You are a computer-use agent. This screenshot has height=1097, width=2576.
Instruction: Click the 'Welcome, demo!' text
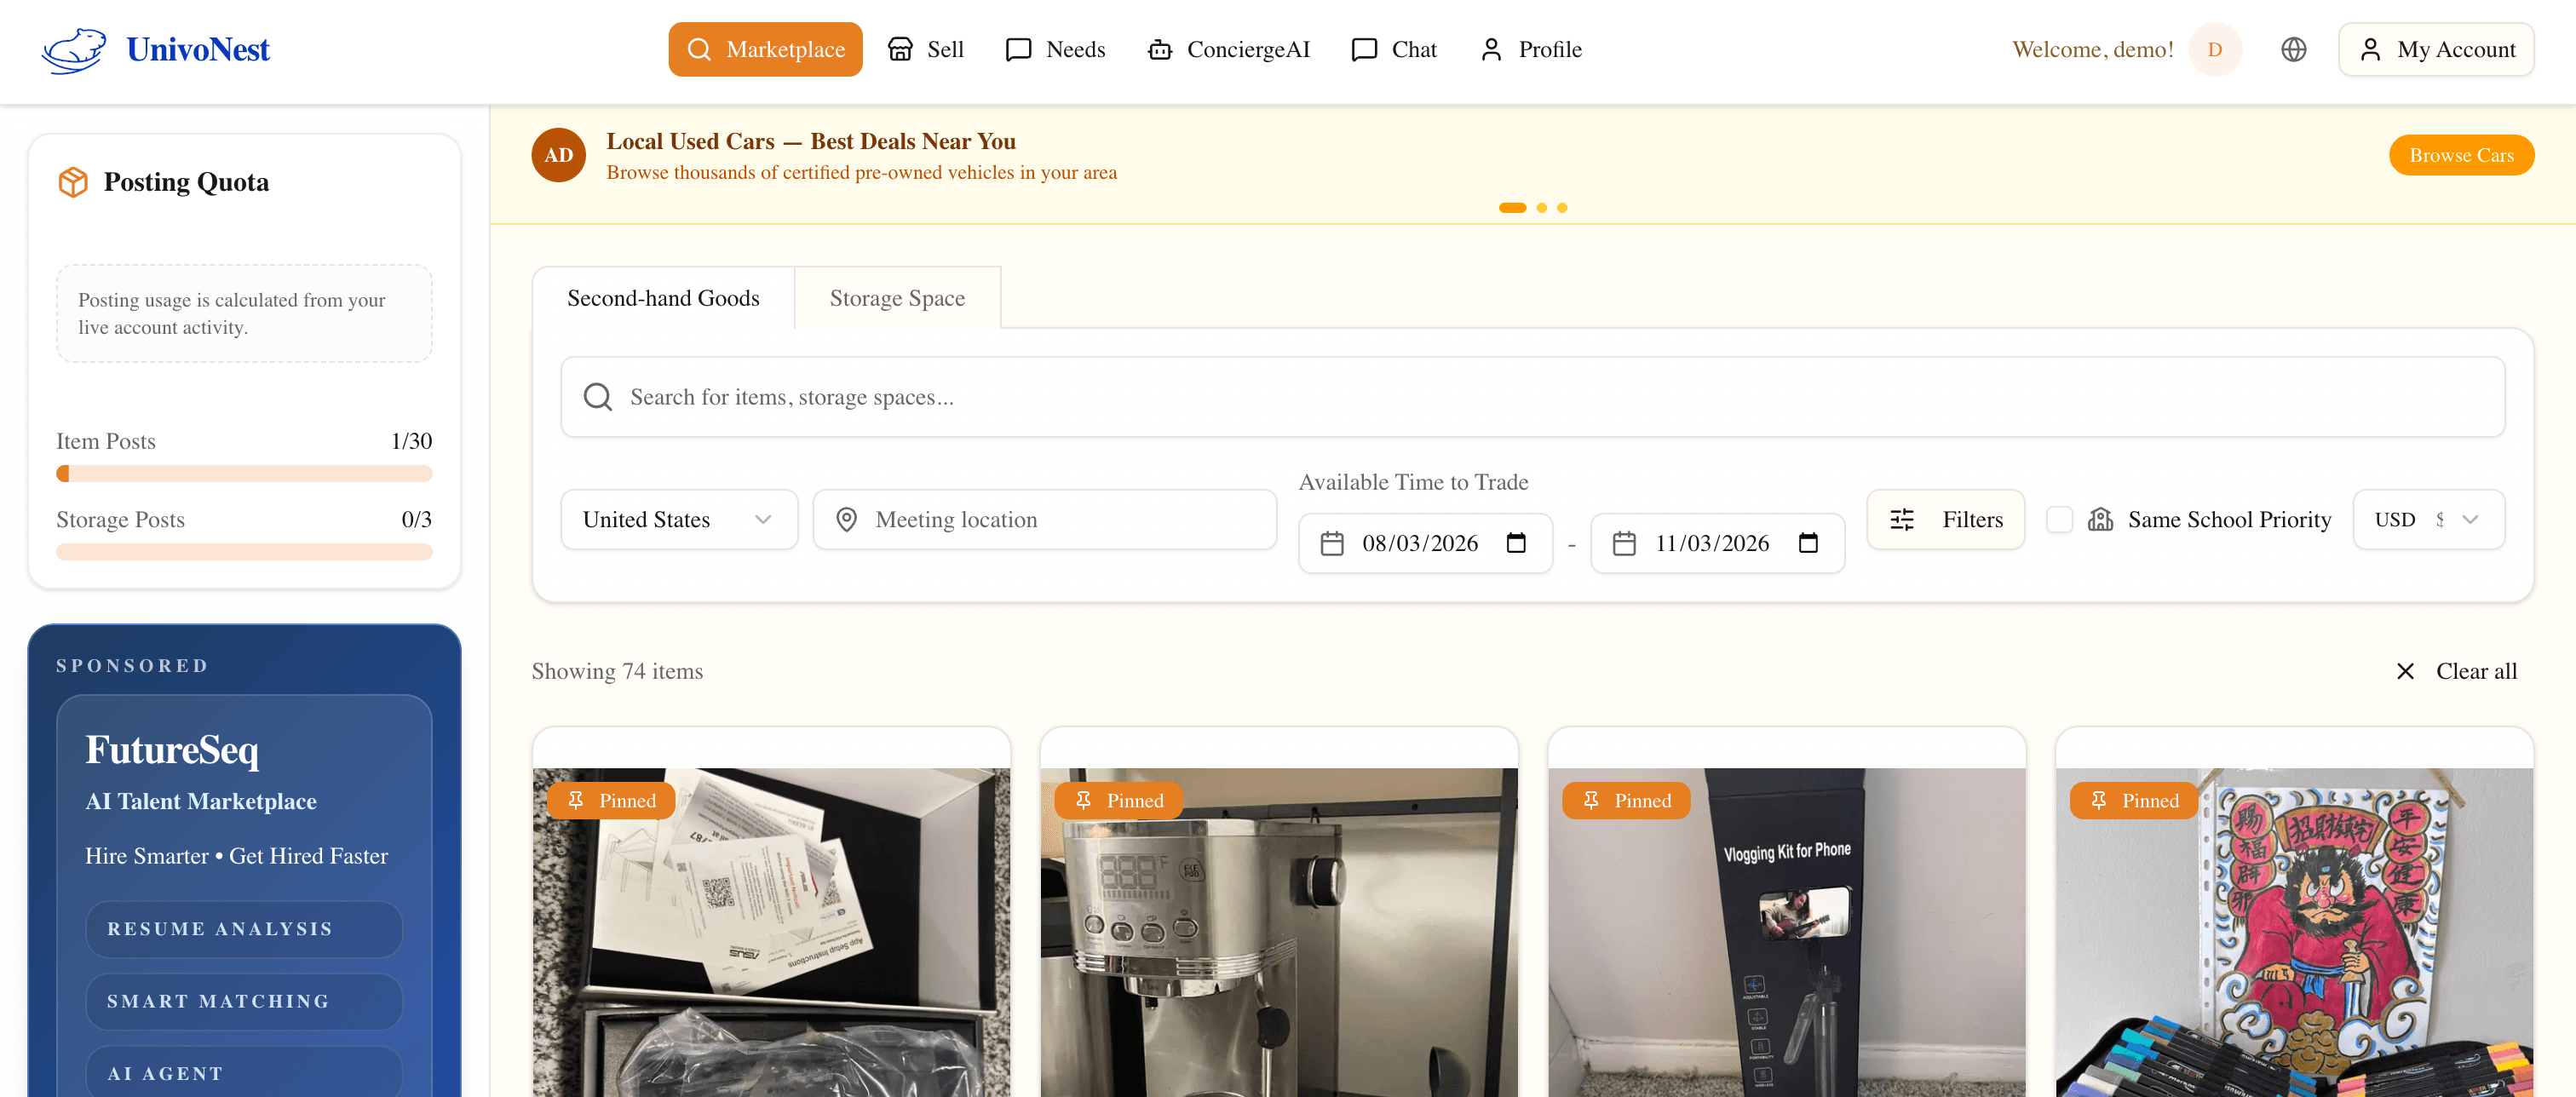(x=2092, y=49)
